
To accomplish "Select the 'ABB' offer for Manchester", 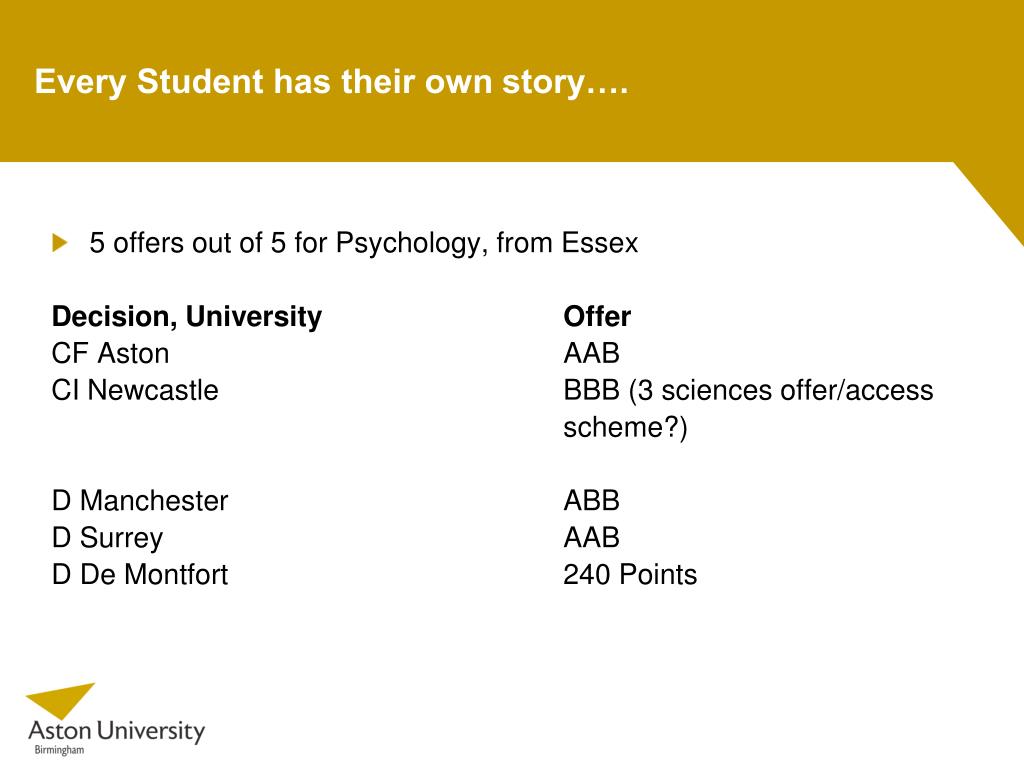I will pos(591,501).
